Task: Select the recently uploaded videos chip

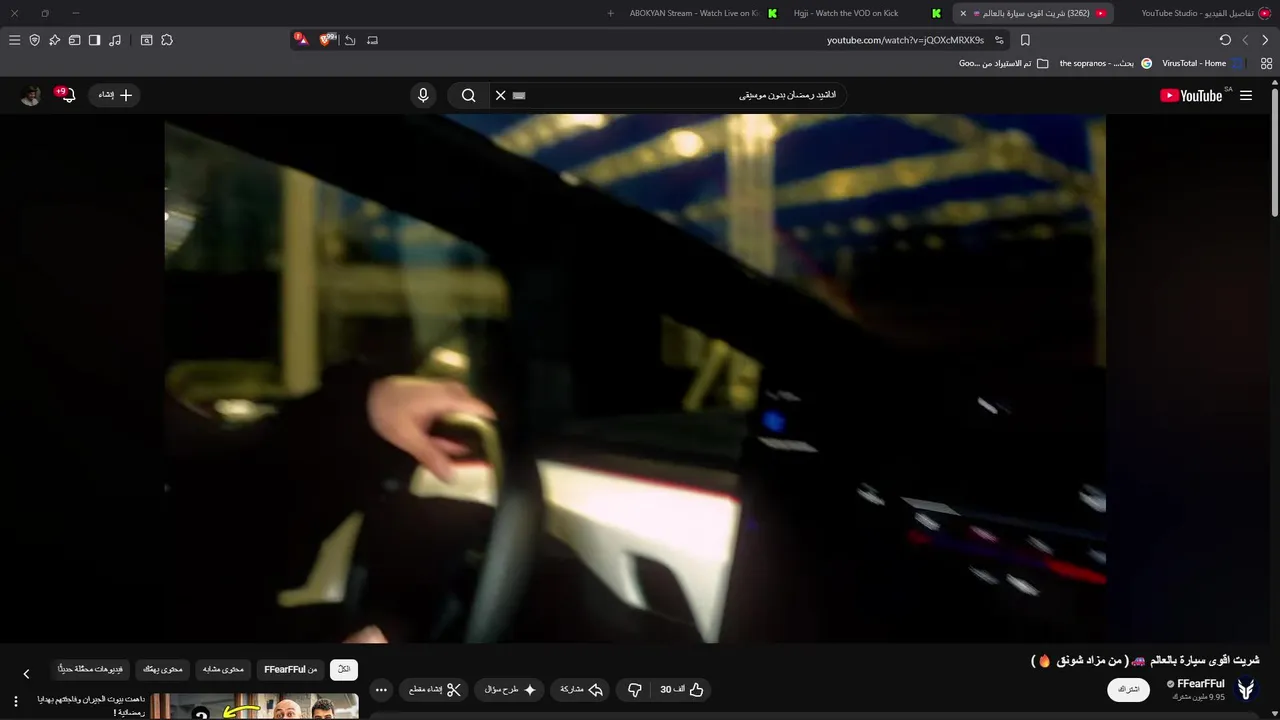Action: click(91, 669)
